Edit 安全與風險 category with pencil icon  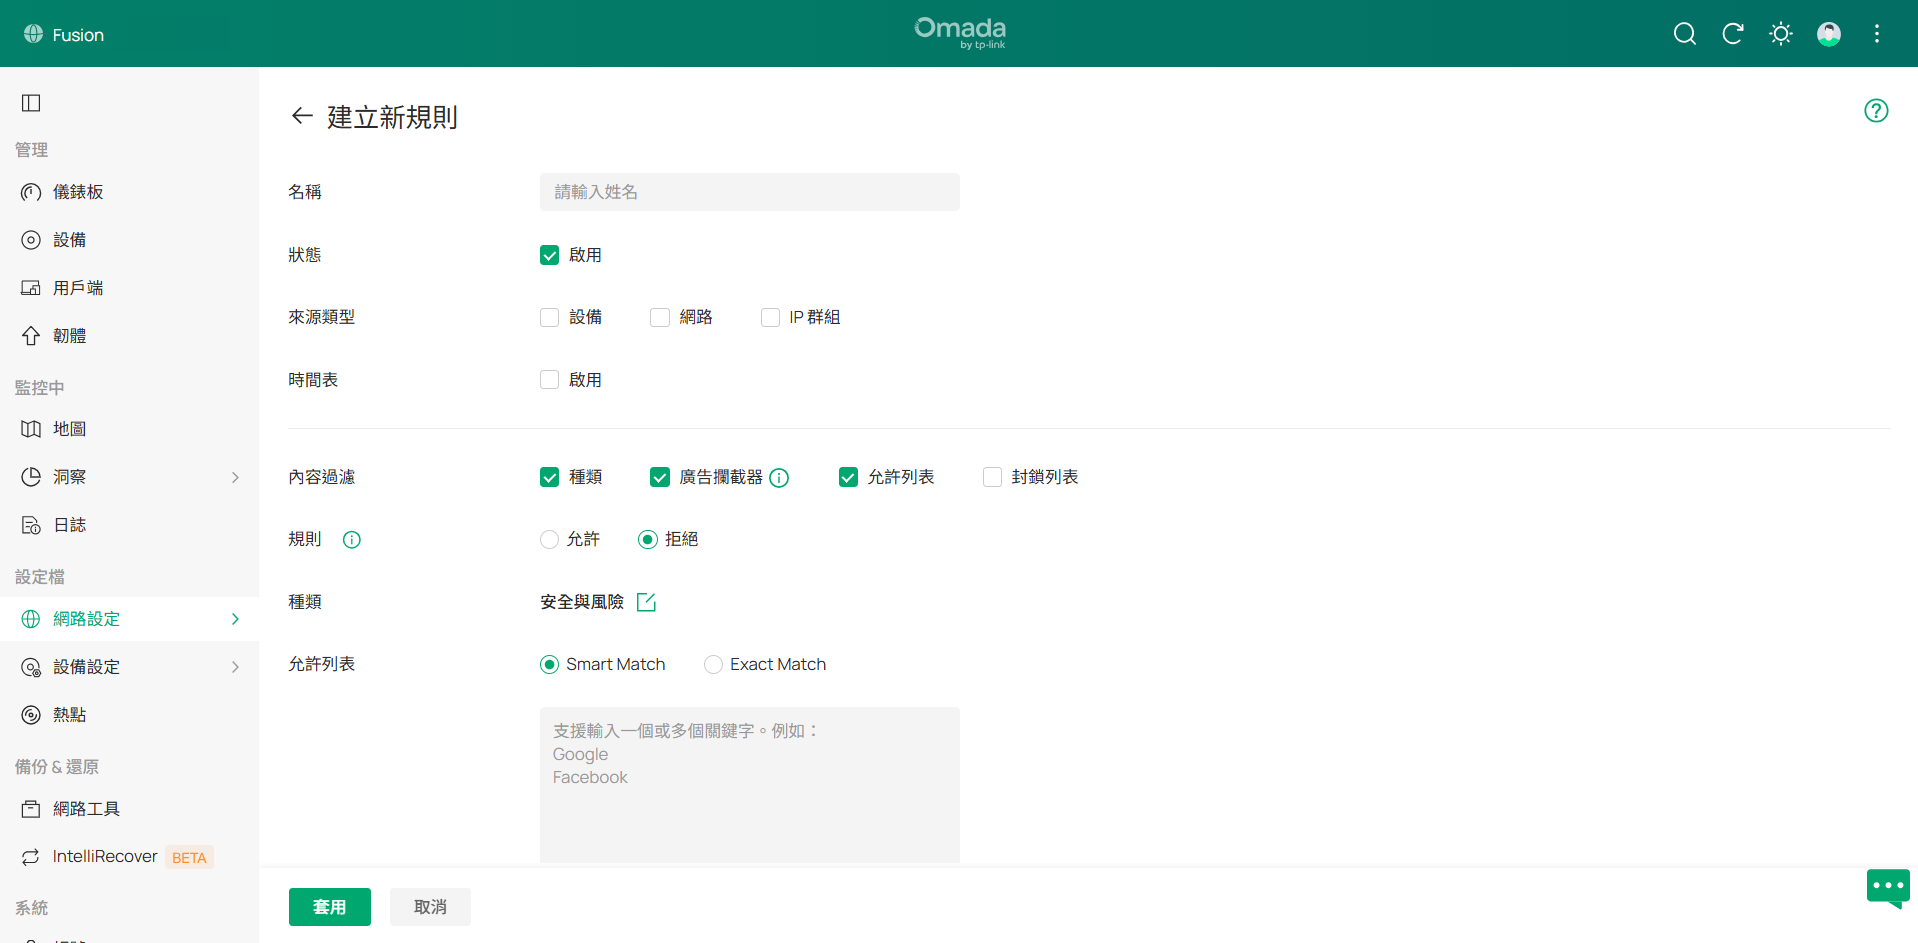646,602
